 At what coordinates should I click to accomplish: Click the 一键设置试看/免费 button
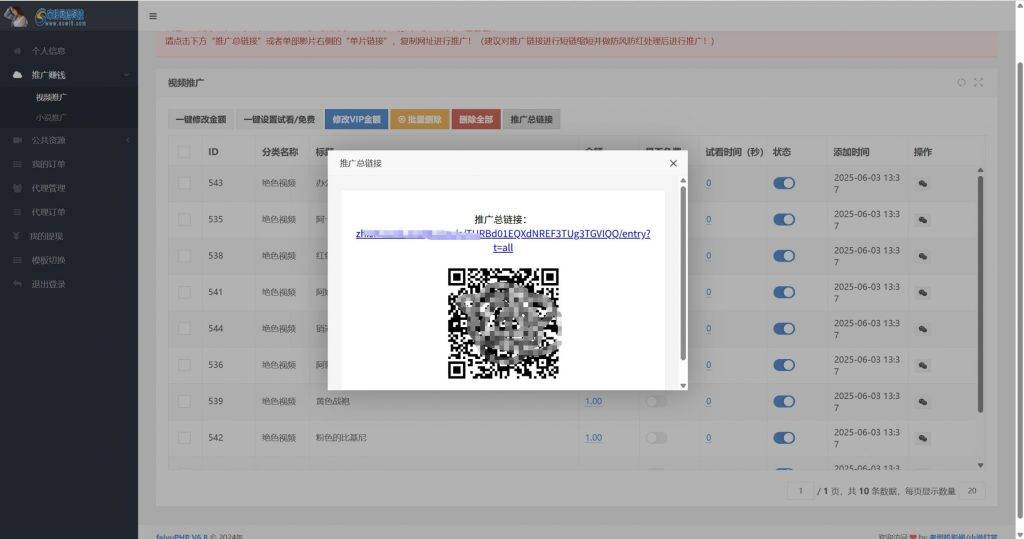pyautogui.click(x=279, y=120)
